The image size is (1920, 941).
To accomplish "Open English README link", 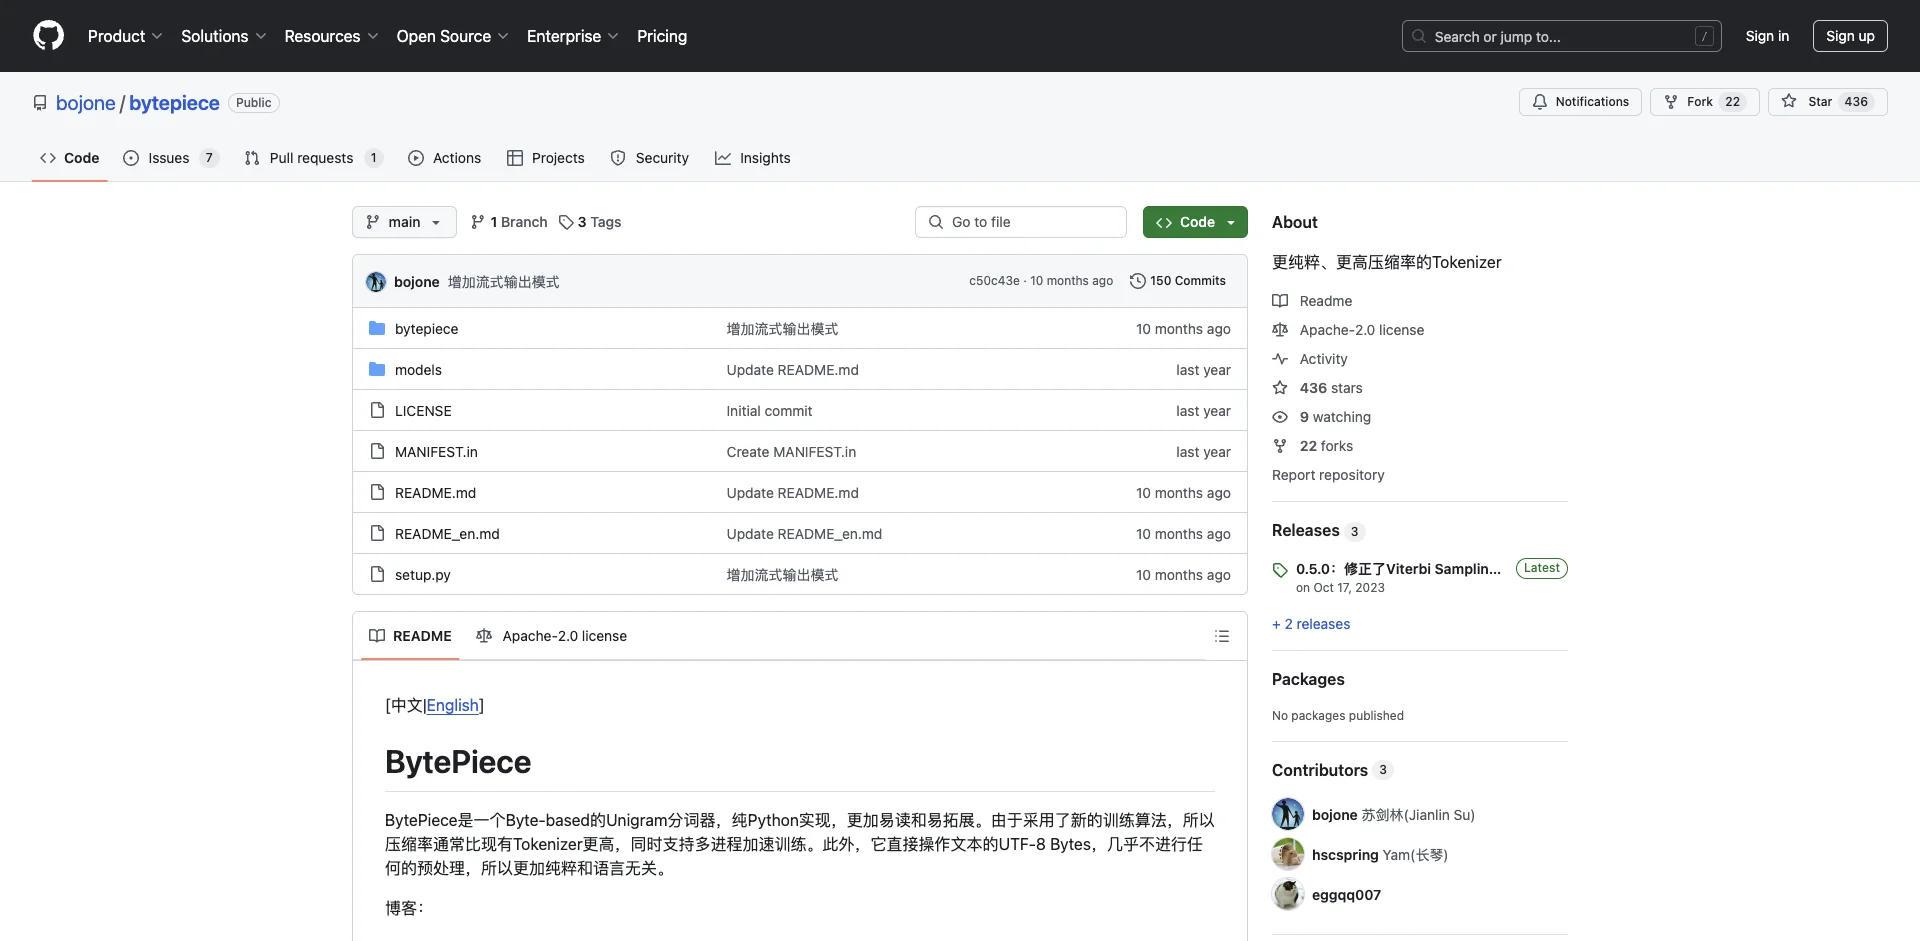I will (453, 705).
